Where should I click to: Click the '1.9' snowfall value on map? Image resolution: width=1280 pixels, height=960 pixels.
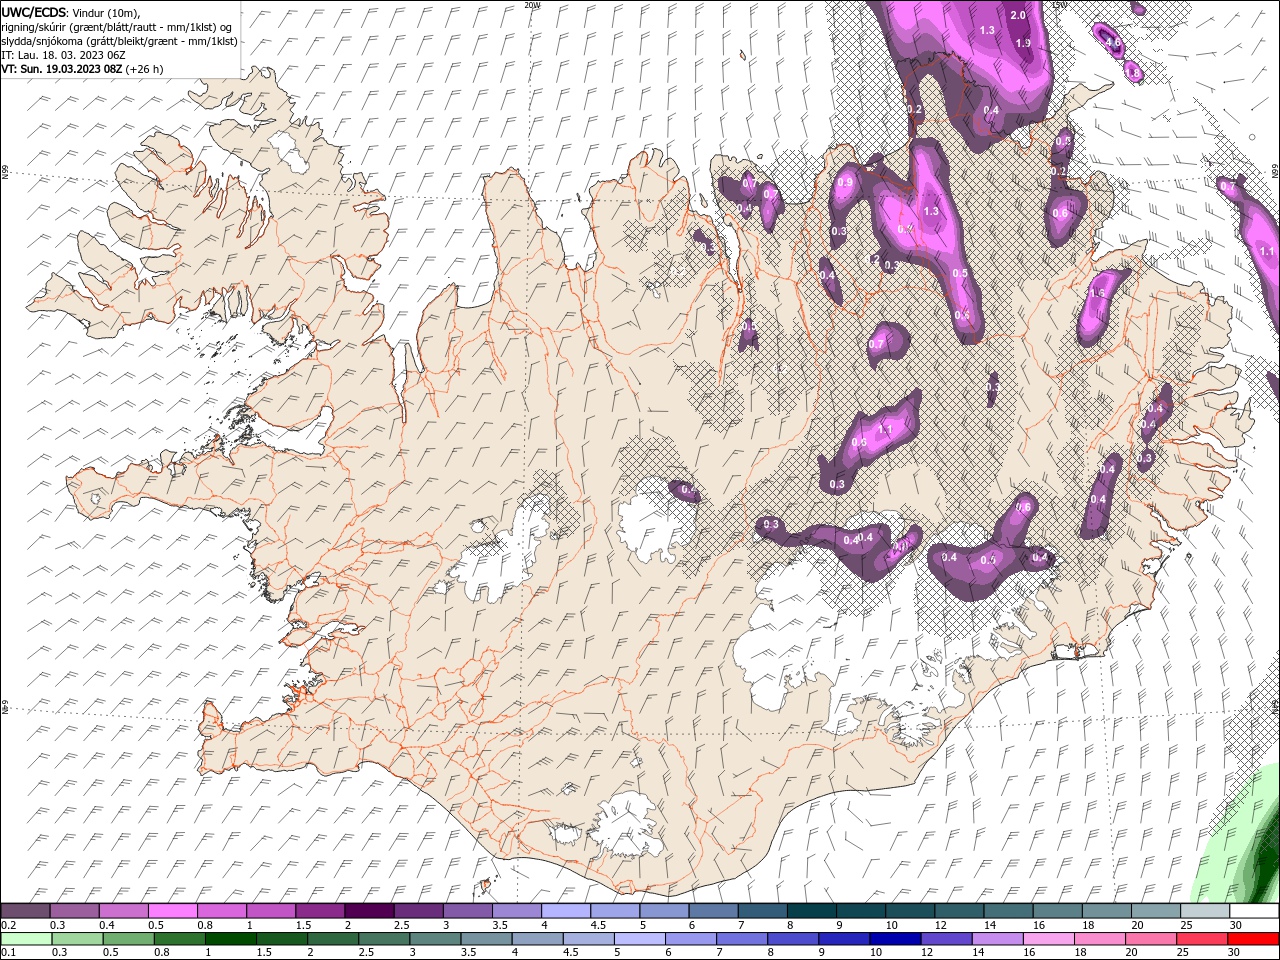[1023, 44]
